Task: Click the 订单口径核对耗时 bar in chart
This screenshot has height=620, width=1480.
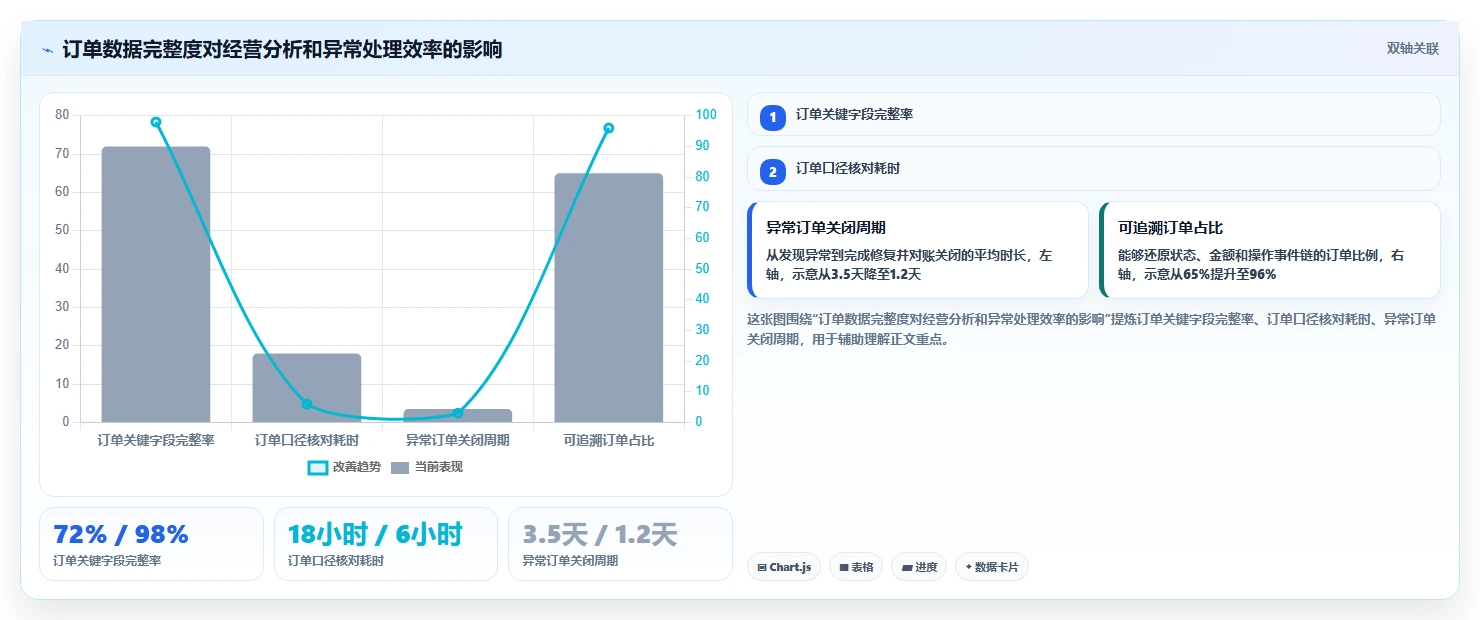Action: 307,388
